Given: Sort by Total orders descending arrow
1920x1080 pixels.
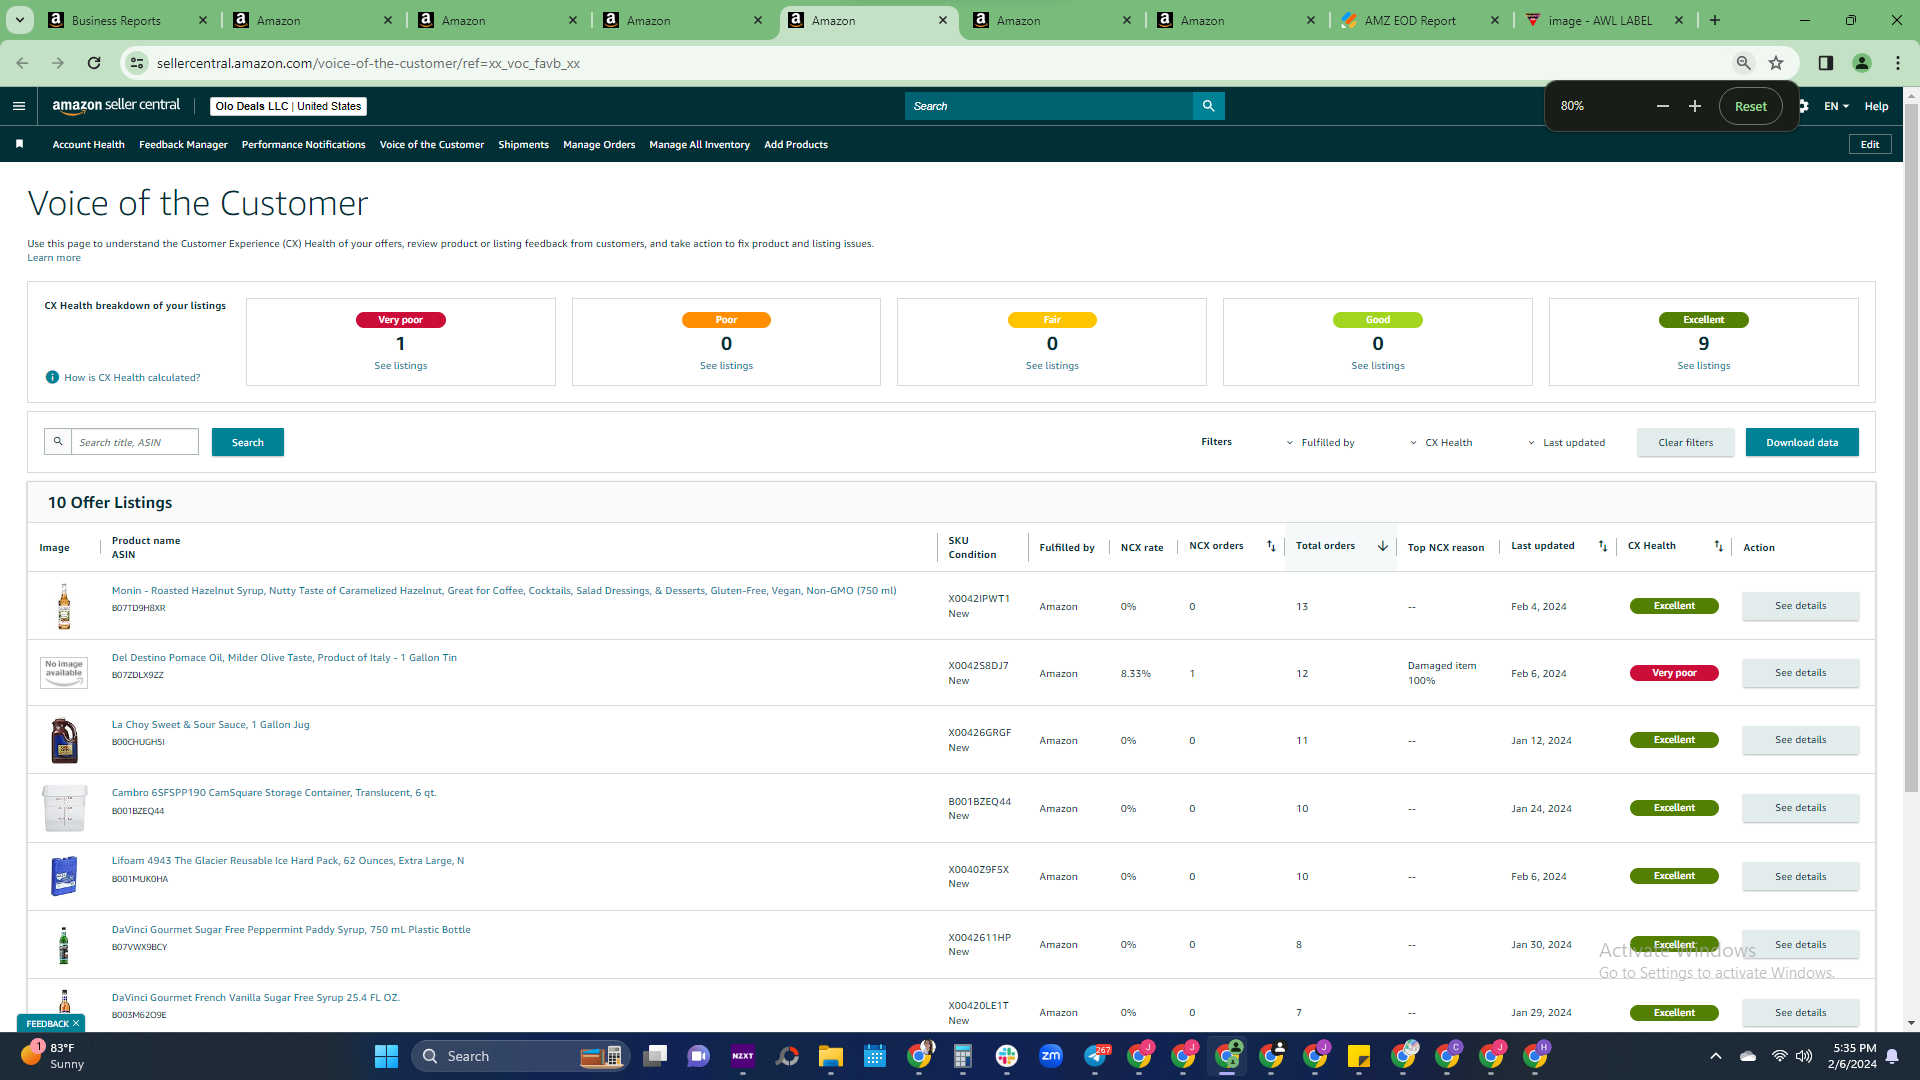Looking at the screenshot, I should point(1383,546).
